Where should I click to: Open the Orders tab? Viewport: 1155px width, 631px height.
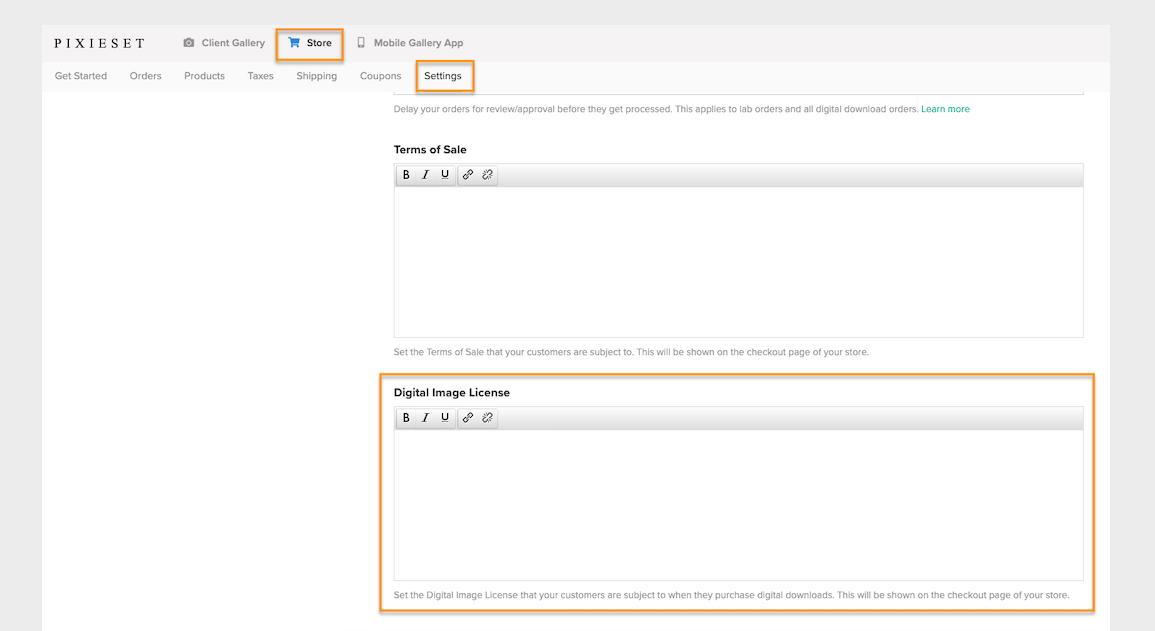pyautogui.click(x=145, y=76)
